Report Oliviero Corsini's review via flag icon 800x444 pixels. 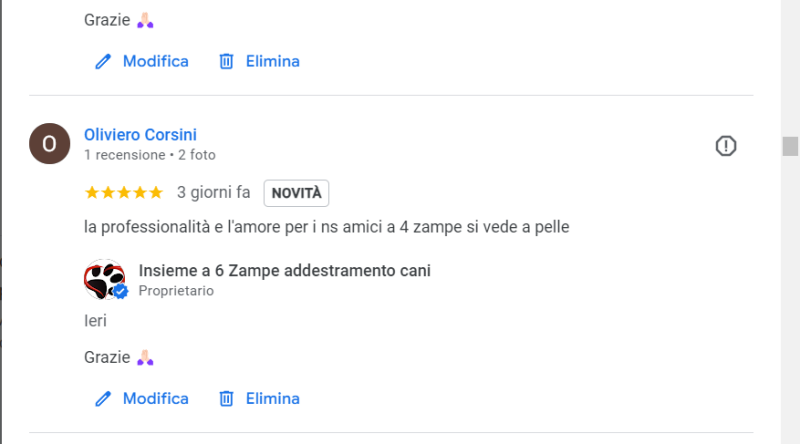point(726,146)
